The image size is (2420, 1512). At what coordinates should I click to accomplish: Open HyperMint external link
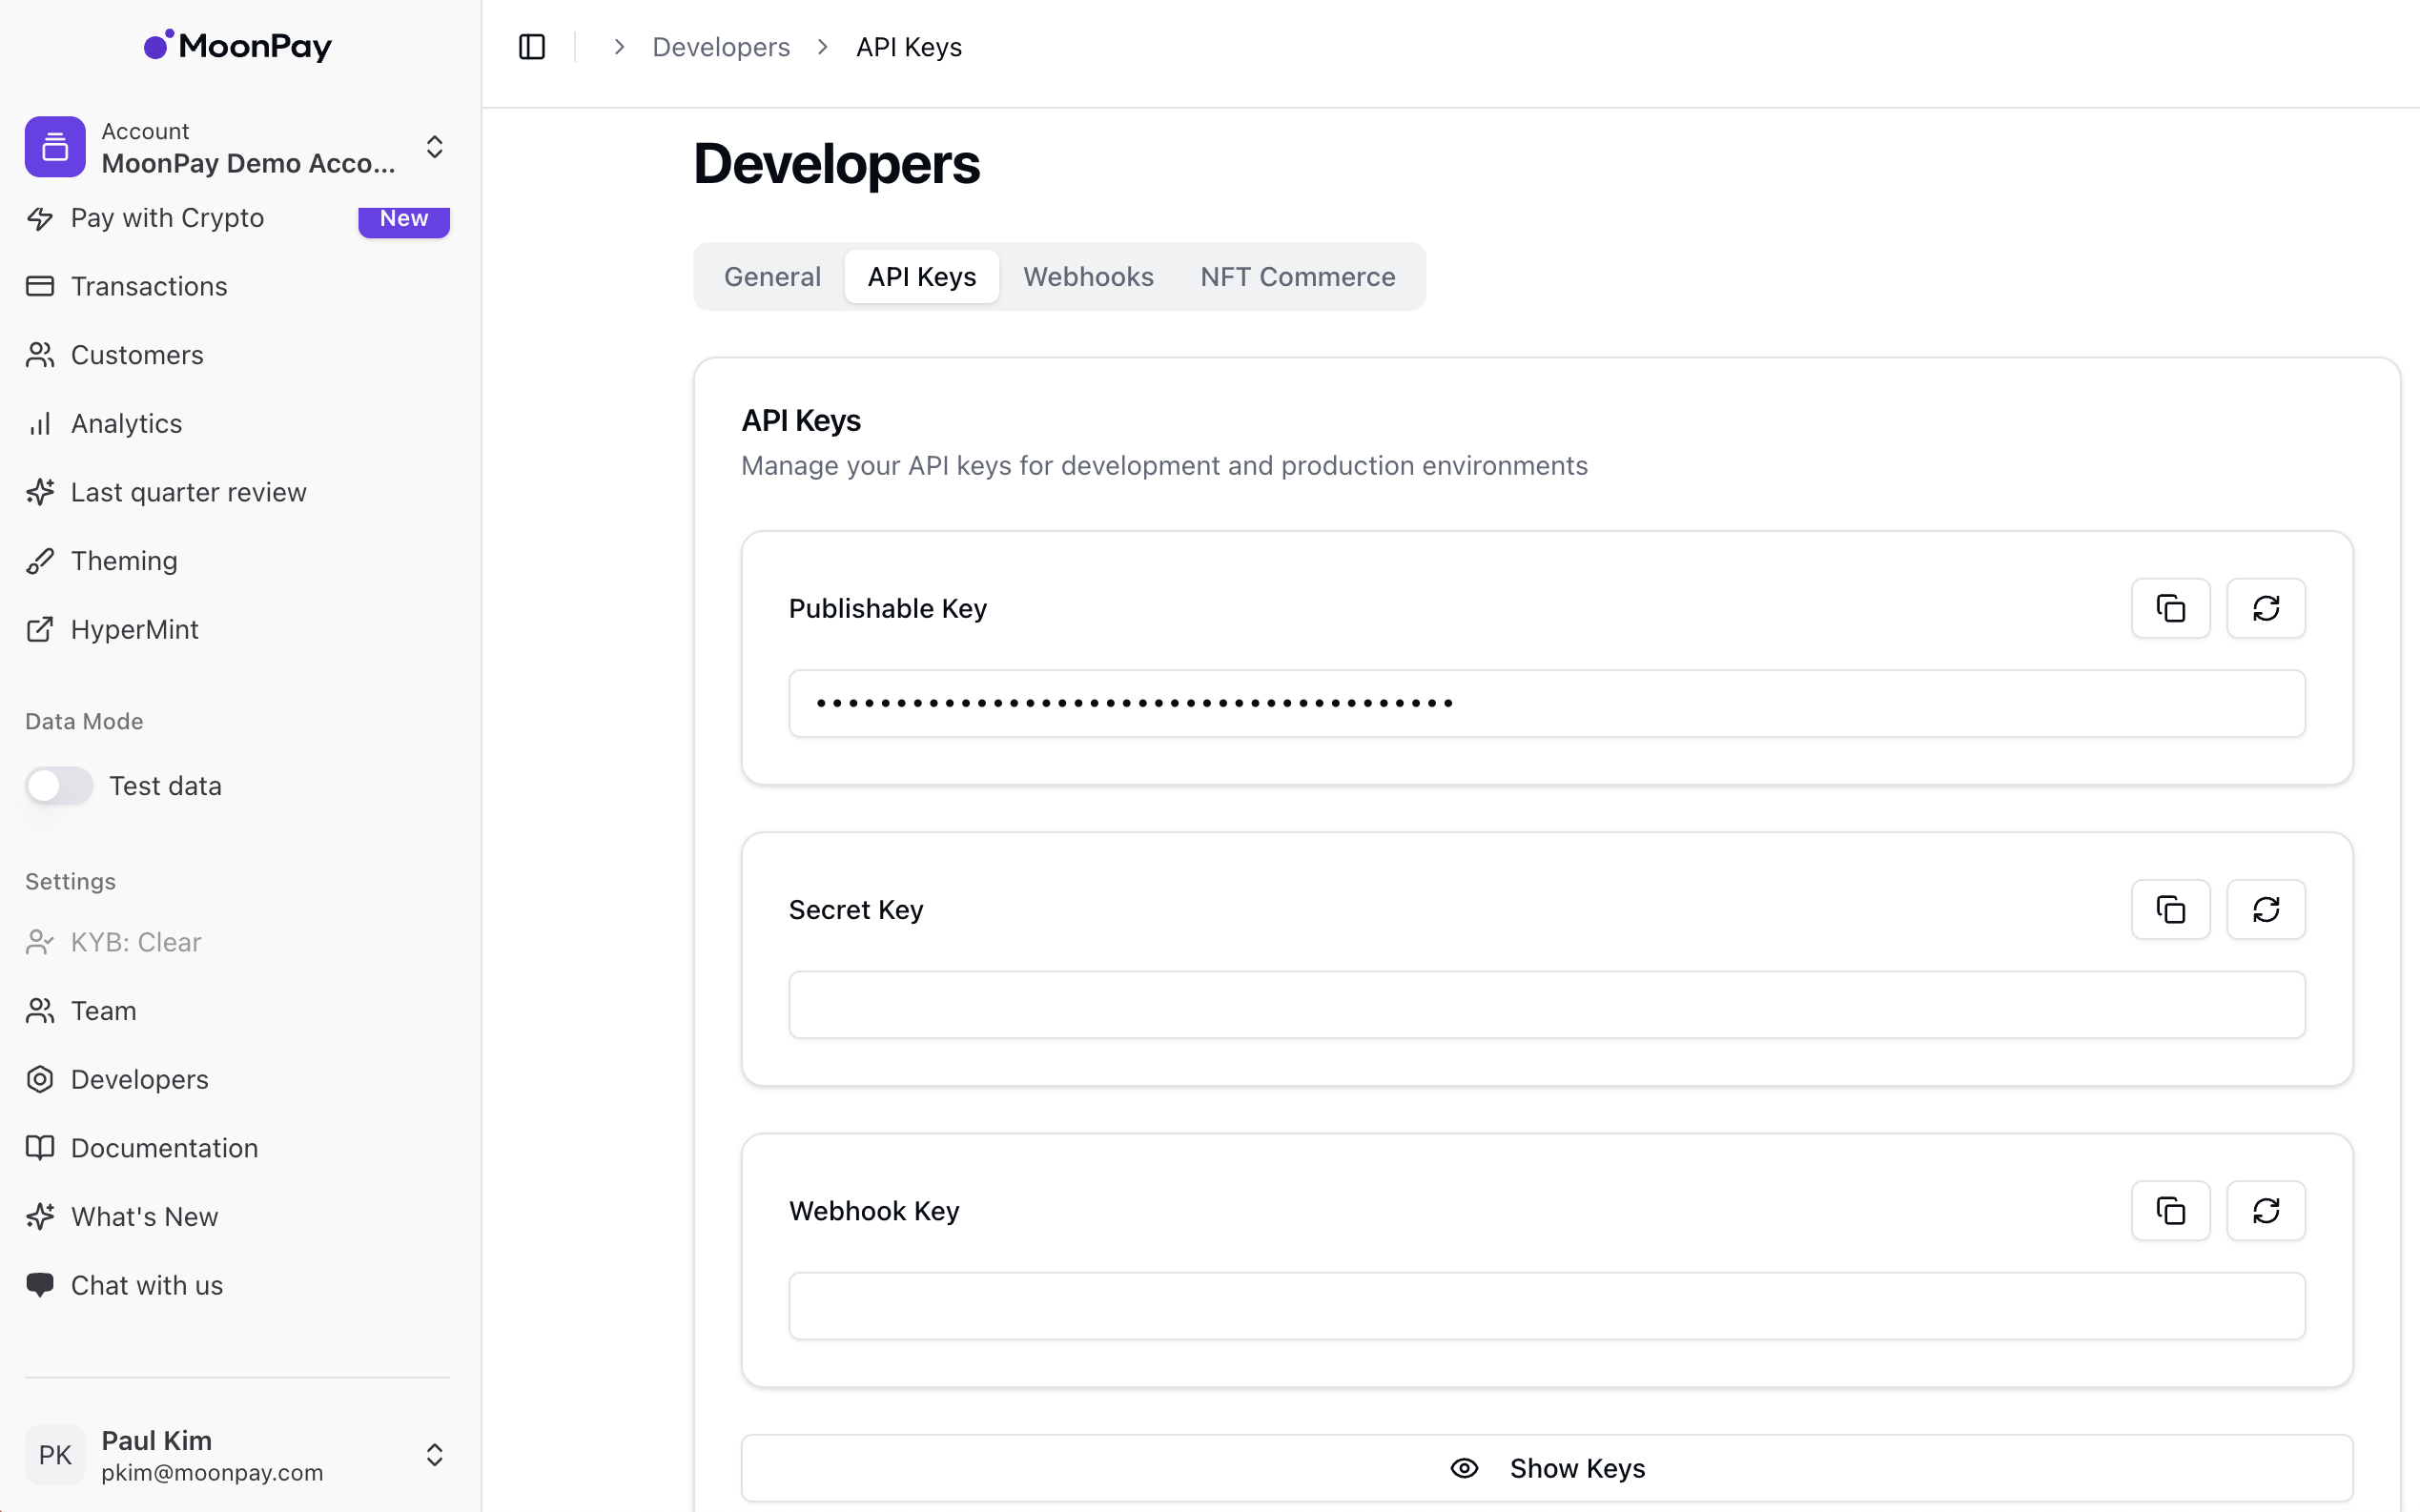click(134, 629)
